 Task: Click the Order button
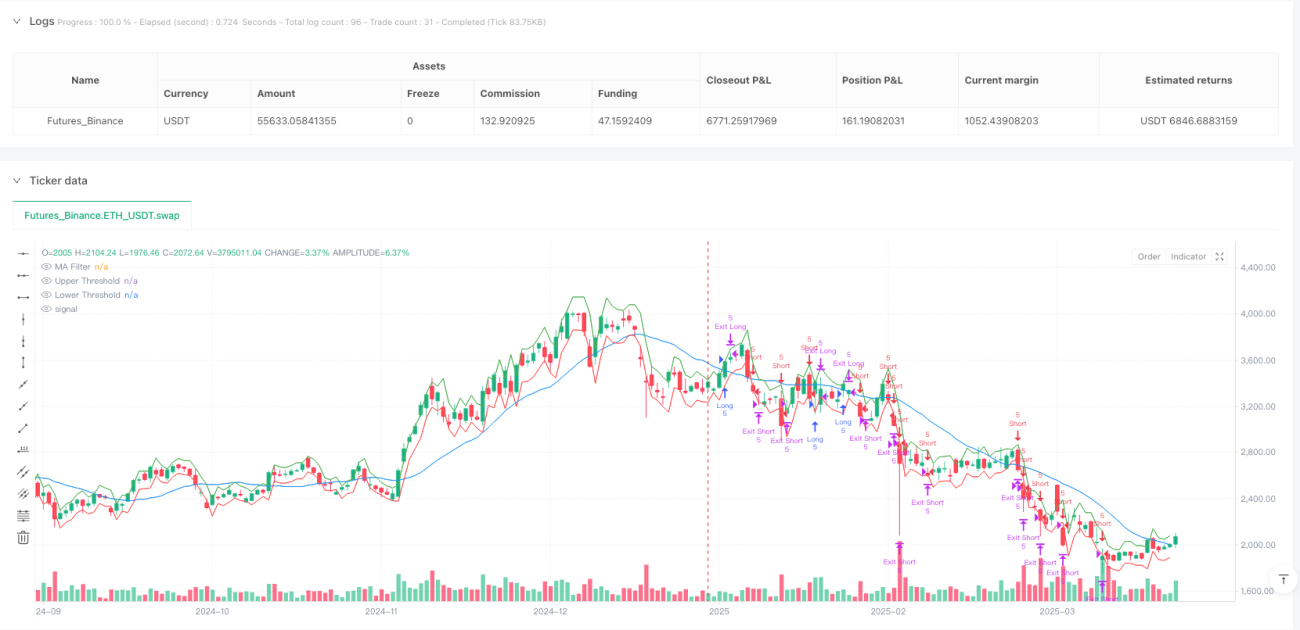point(1149,257)
